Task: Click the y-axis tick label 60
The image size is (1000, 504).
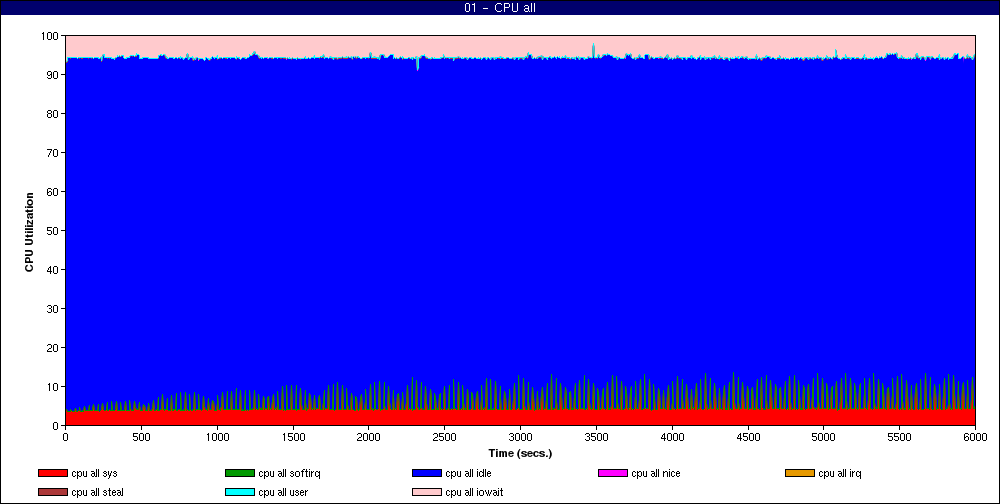Action: point(53,192)
